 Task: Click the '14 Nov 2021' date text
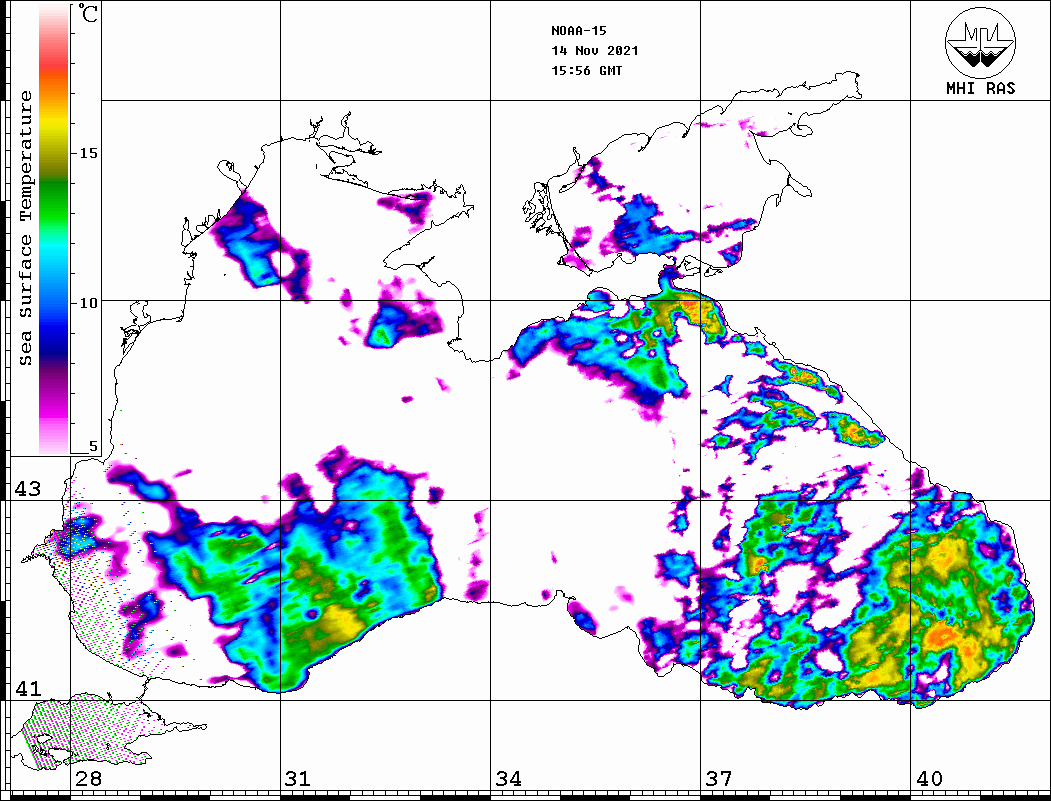pos(595,50)
